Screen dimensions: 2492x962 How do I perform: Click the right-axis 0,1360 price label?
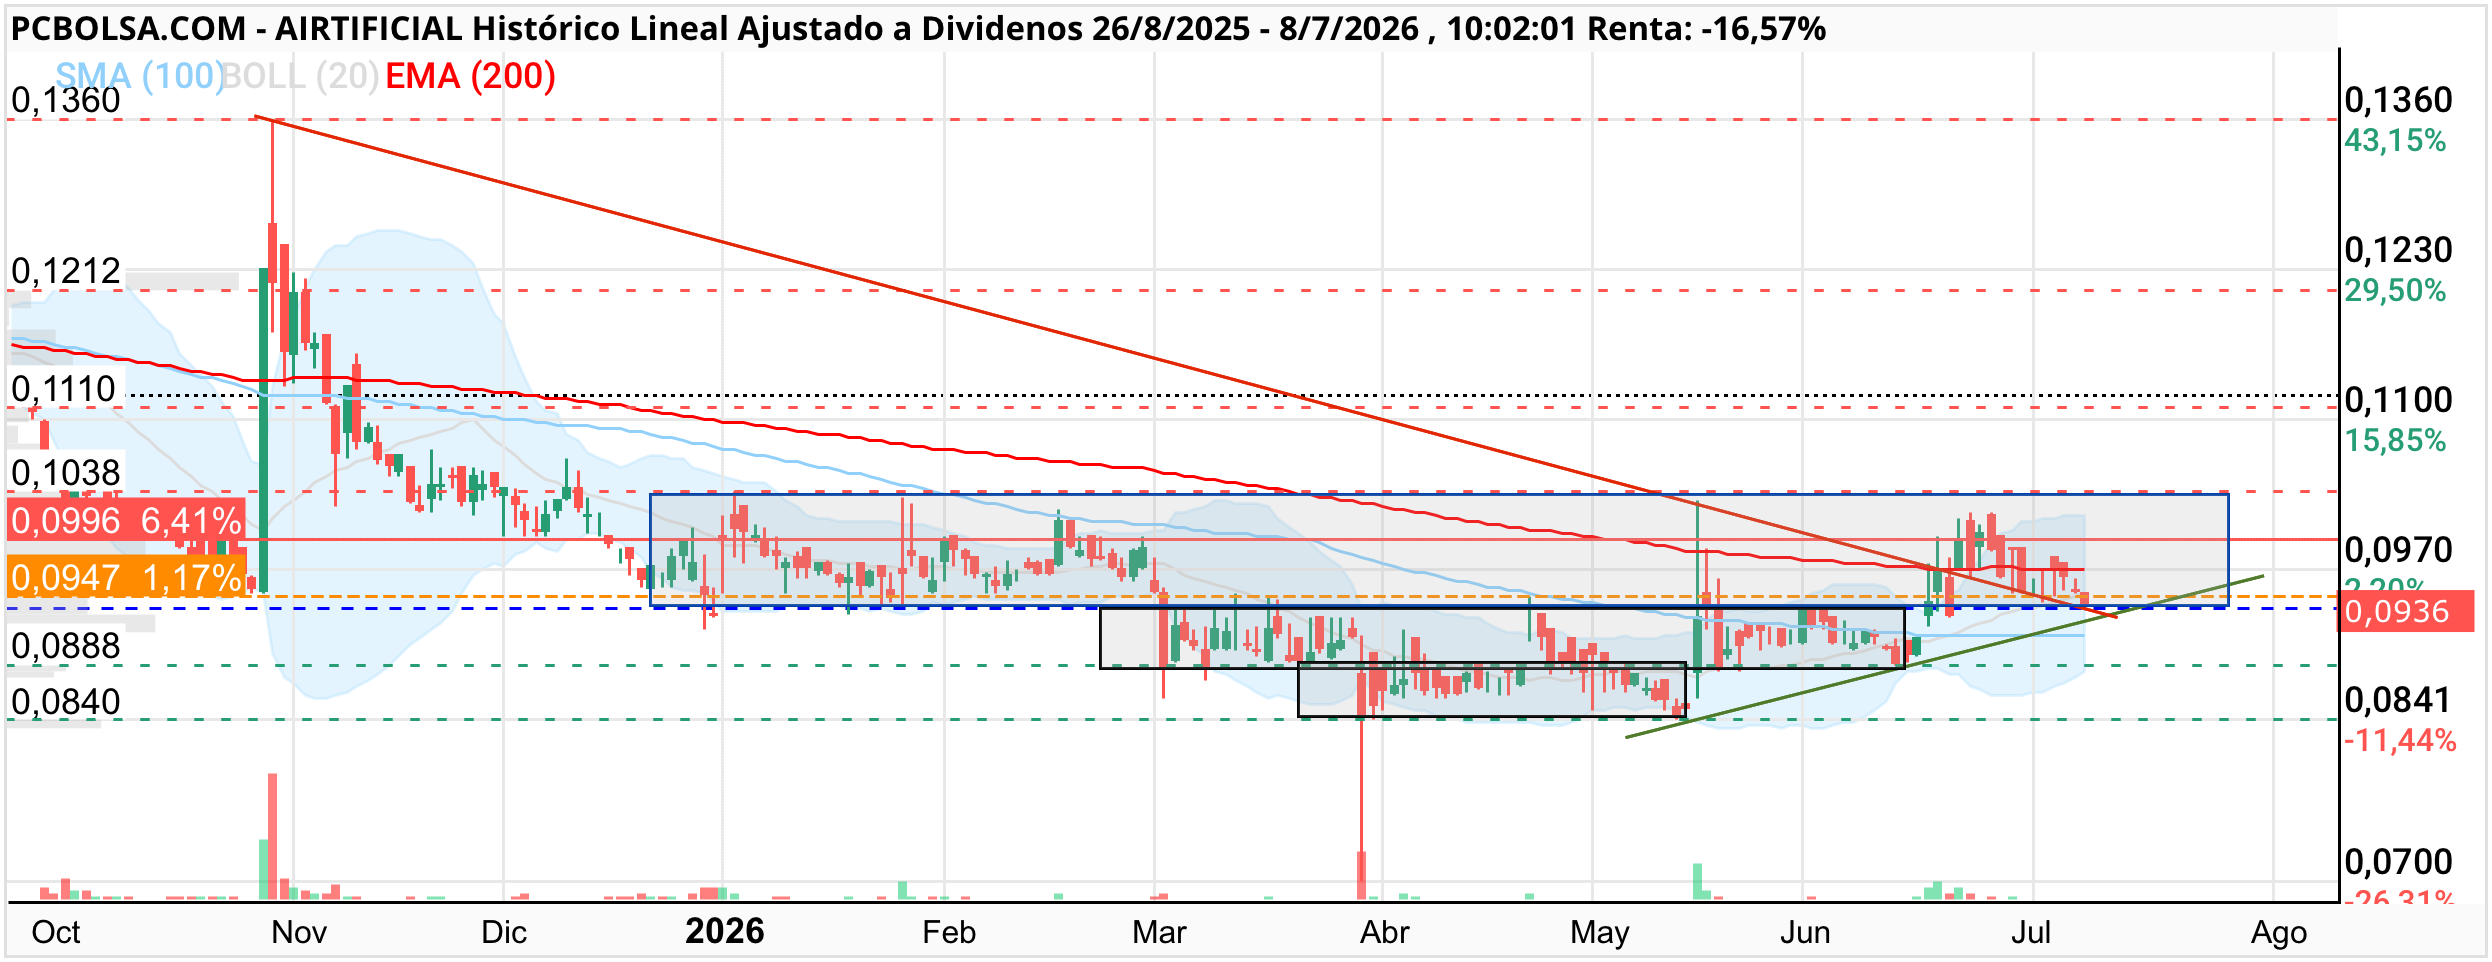coord(2398,100)
